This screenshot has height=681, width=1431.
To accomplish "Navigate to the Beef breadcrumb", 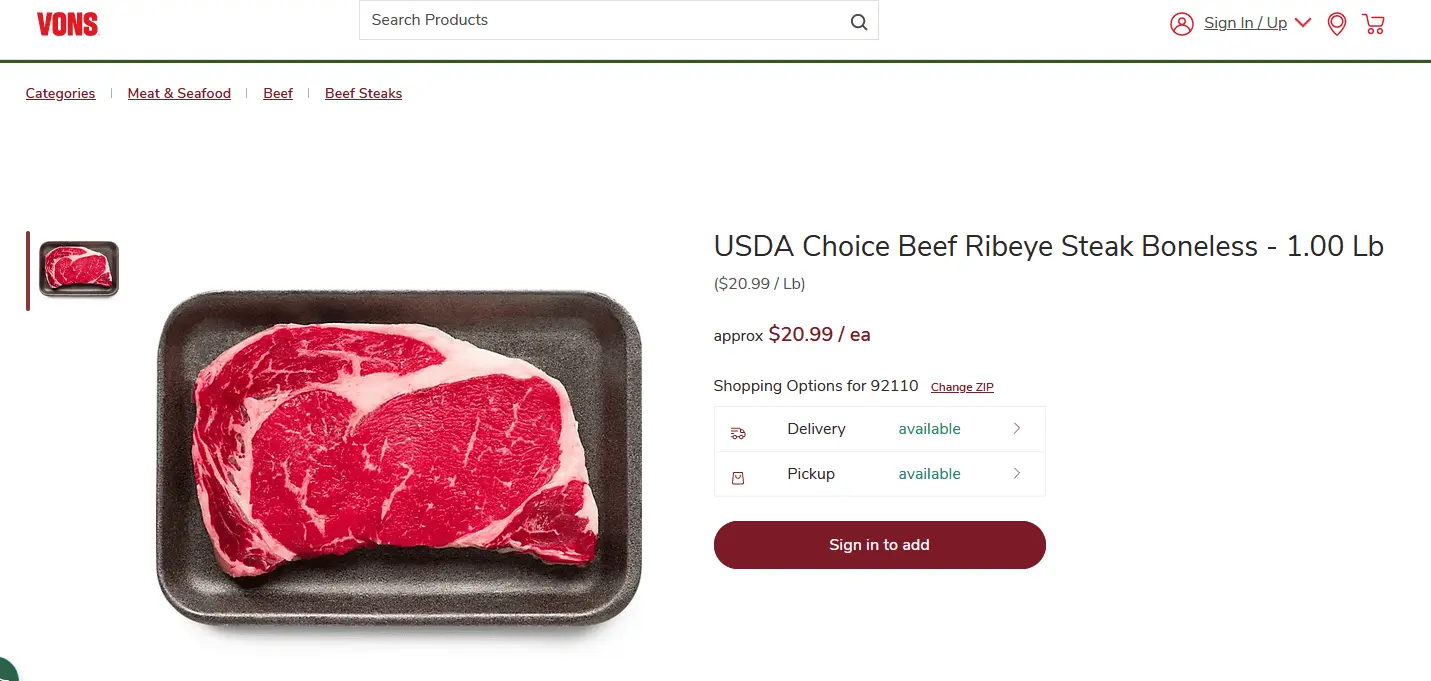I will pos(278,93).
